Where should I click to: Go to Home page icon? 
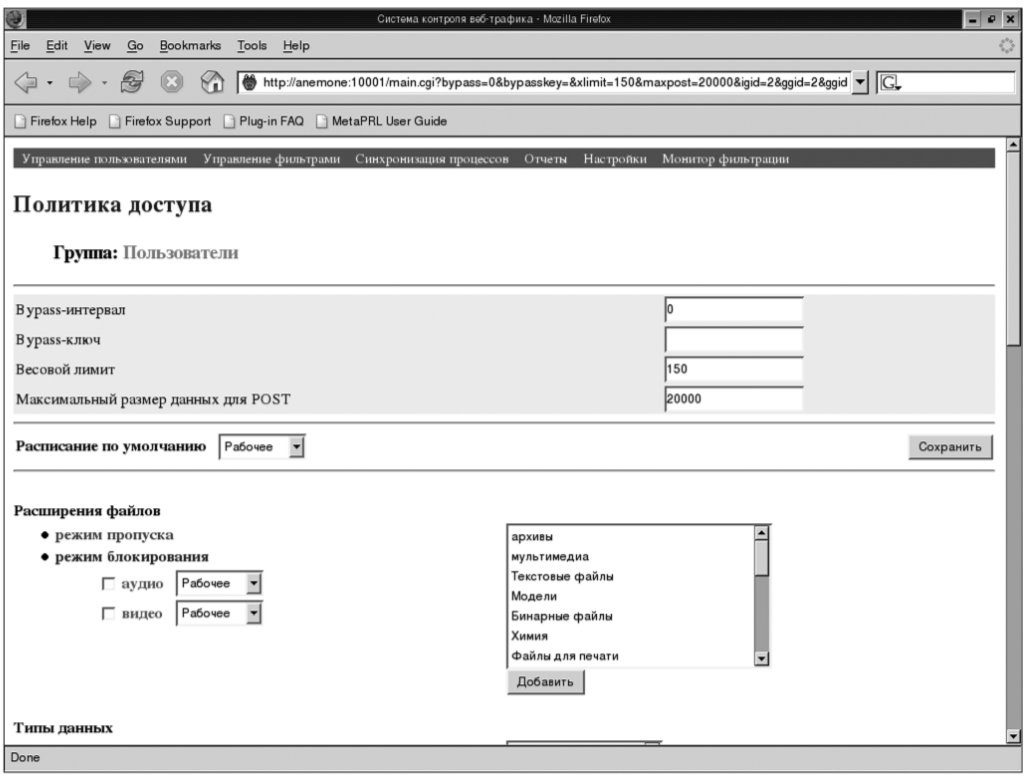pyautogui.click(x=212, y=82)
